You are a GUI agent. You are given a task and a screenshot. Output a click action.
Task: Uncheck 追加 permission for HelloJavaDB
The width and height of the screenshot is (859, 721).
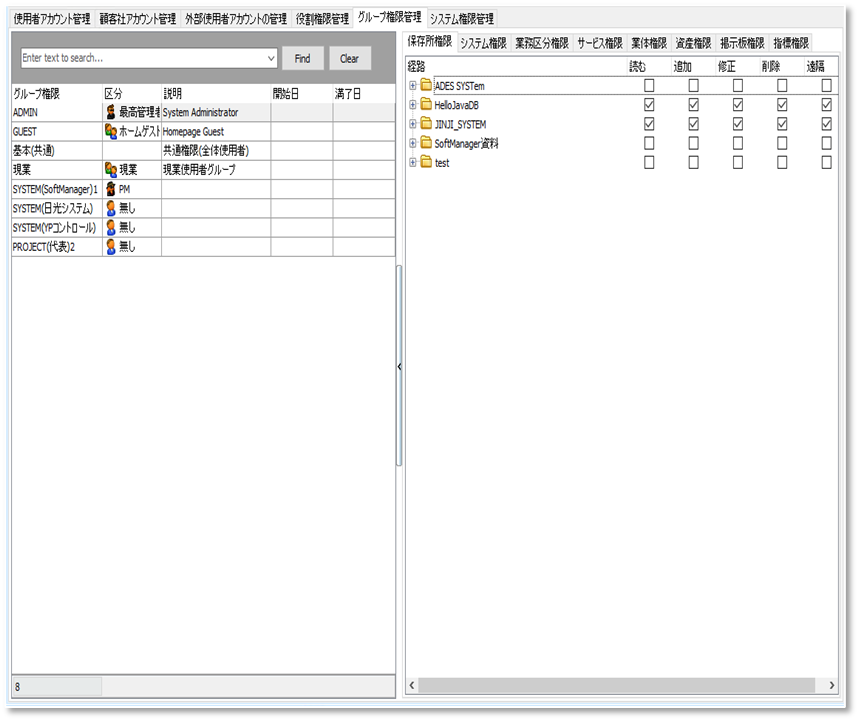(694, 105)
